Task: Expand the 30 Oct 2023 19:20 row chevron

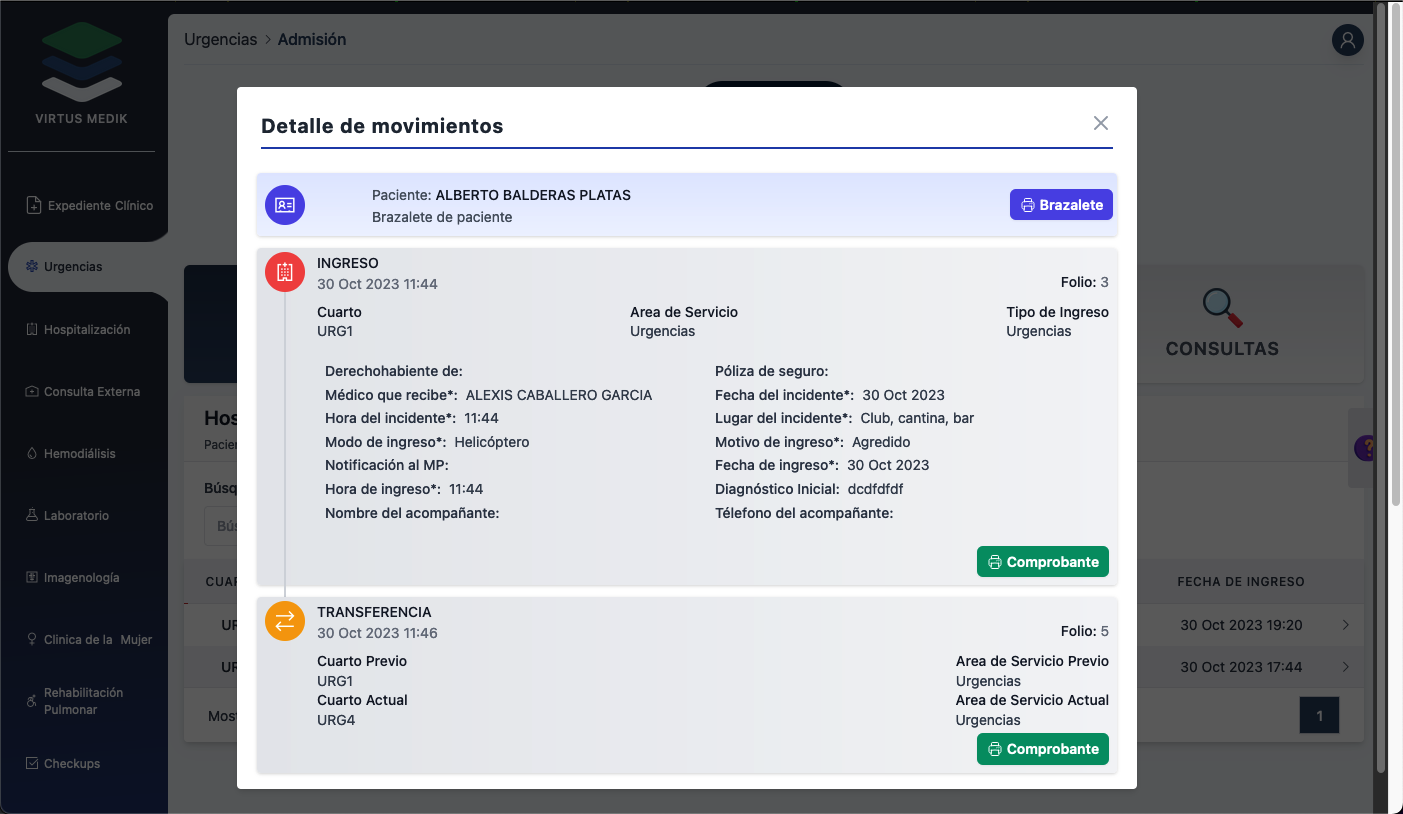Action: [1345, 625]
